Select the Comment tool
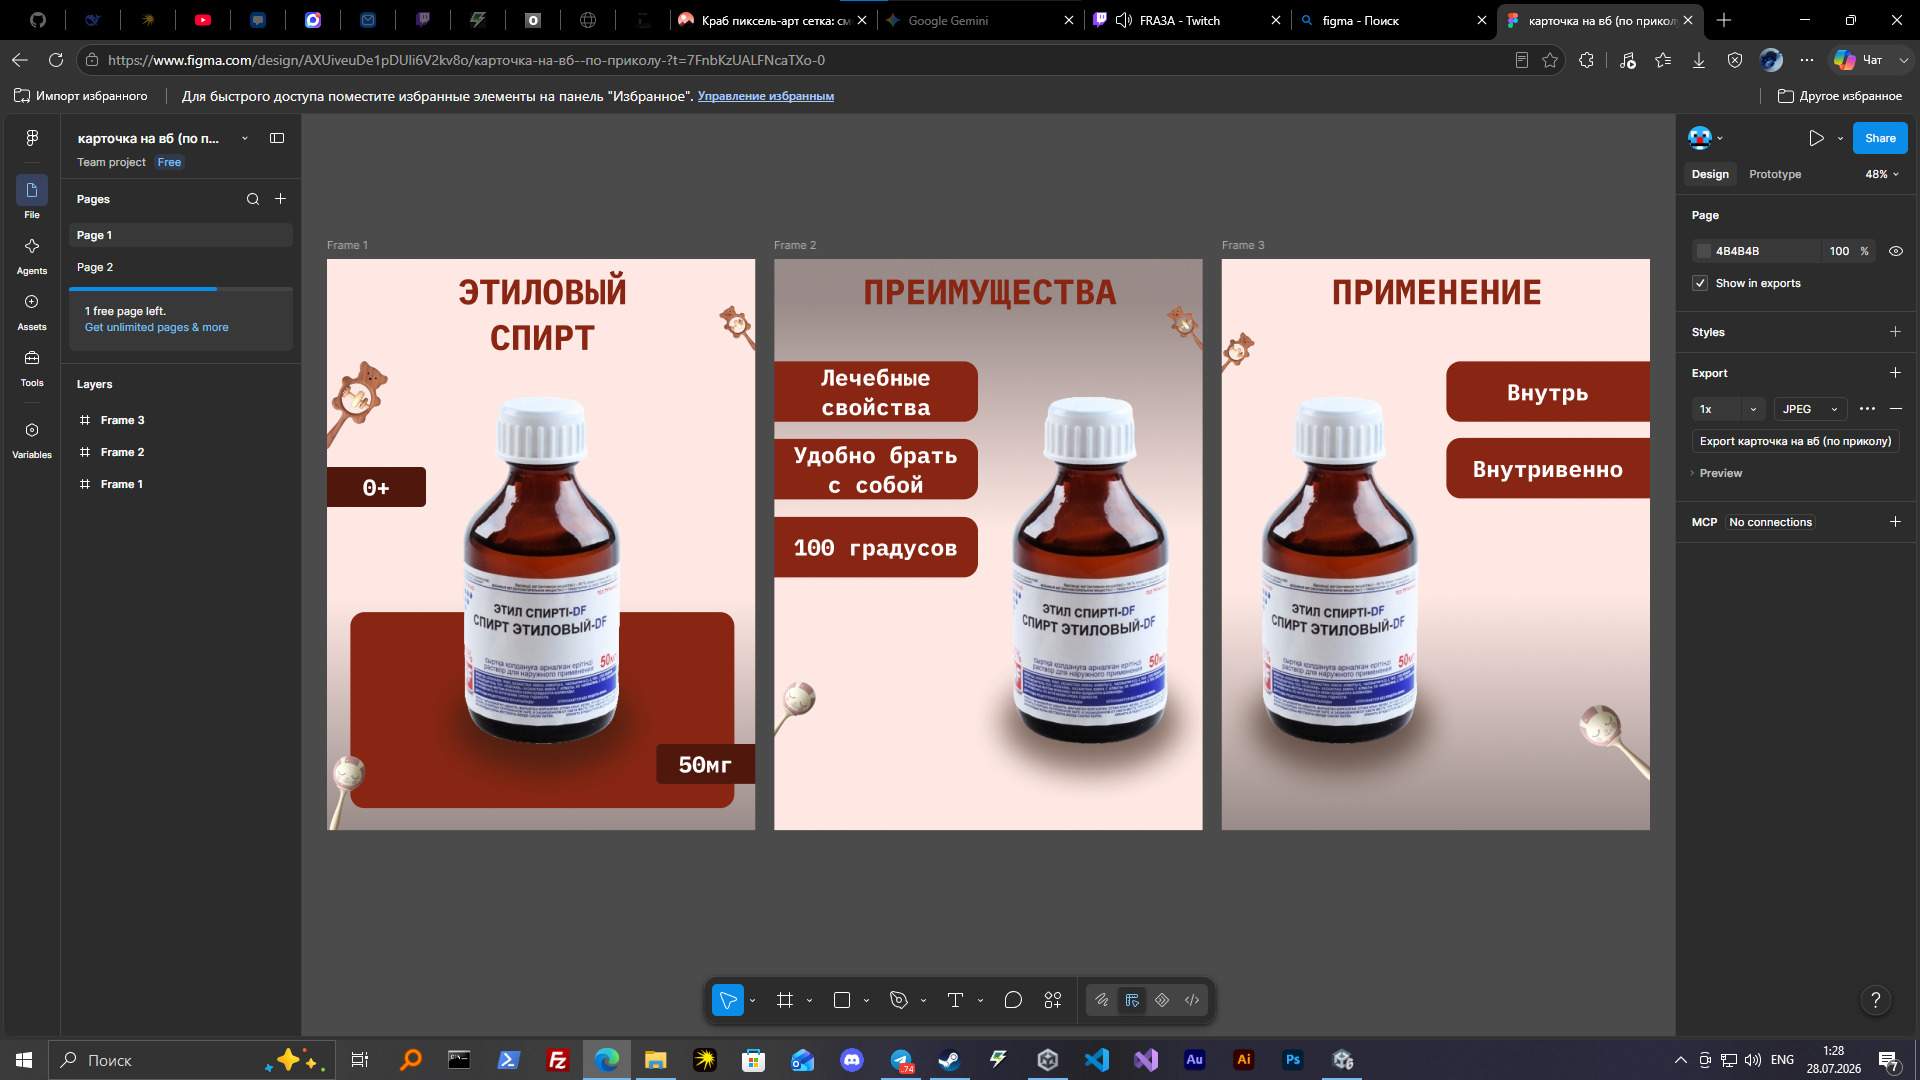 (1013, 1000)
